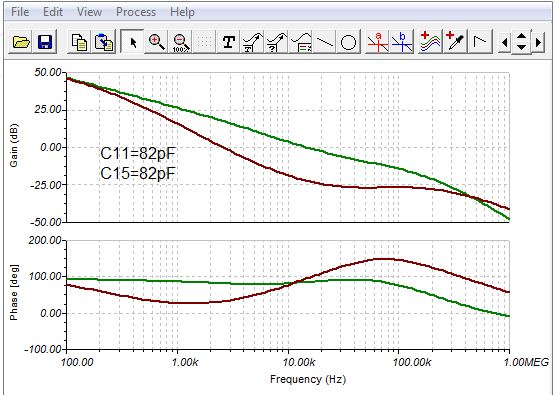Enable cursor a on the curve
This screenshot has height=395, width=555.
tap(378, 42)
